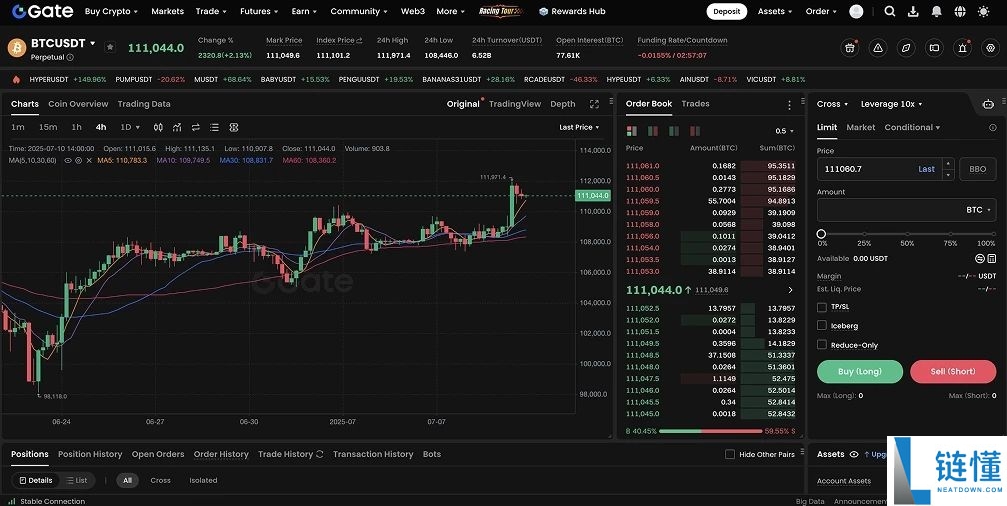1007x506 pixels.
Task: Expand the Cross margin mode dropdown
Action: point(832,104)
